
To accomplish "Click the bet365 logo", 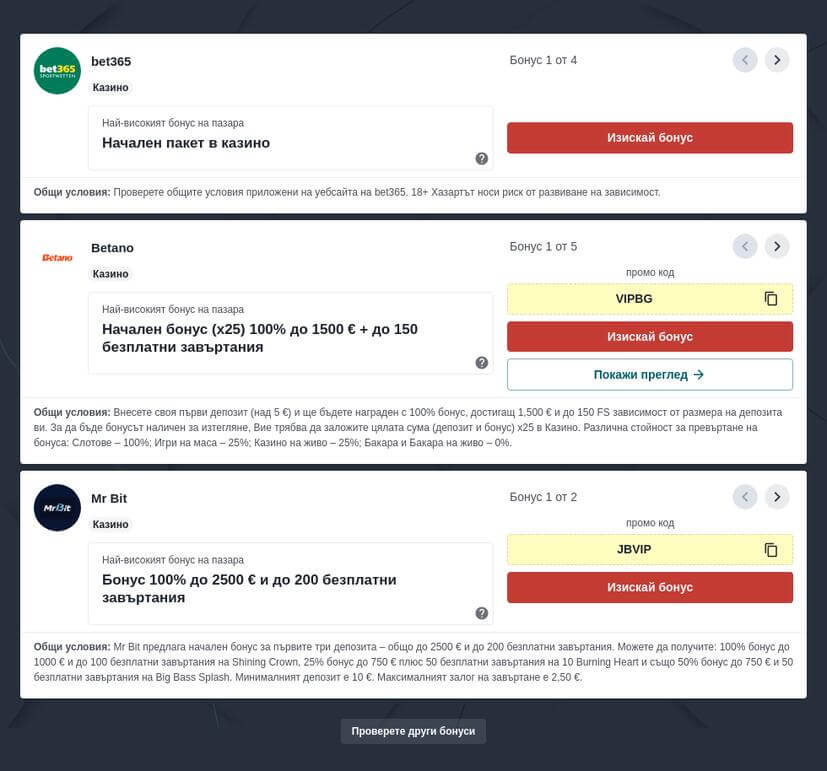I will 57,71.
